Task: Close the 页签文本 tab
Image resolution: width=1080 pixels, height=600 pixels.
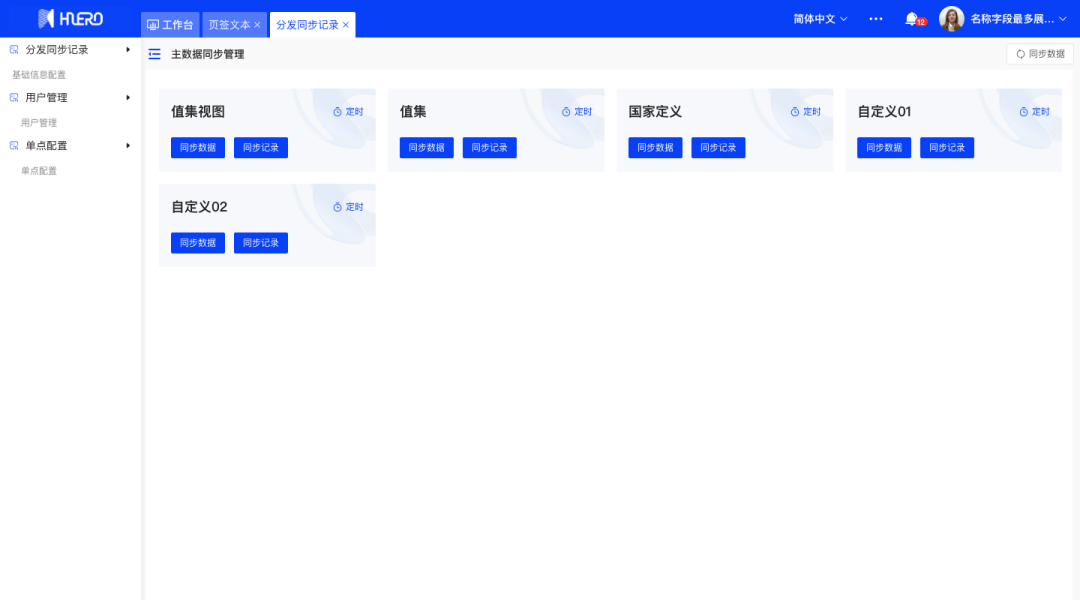Action: [x=257, y=25]
